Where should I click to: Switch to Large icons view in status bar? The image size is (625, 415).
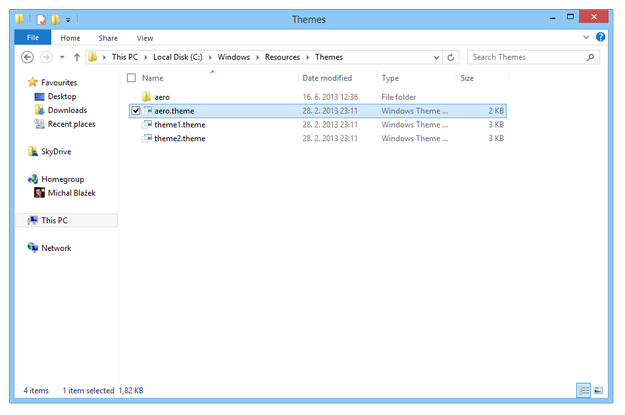click(598, 390)
